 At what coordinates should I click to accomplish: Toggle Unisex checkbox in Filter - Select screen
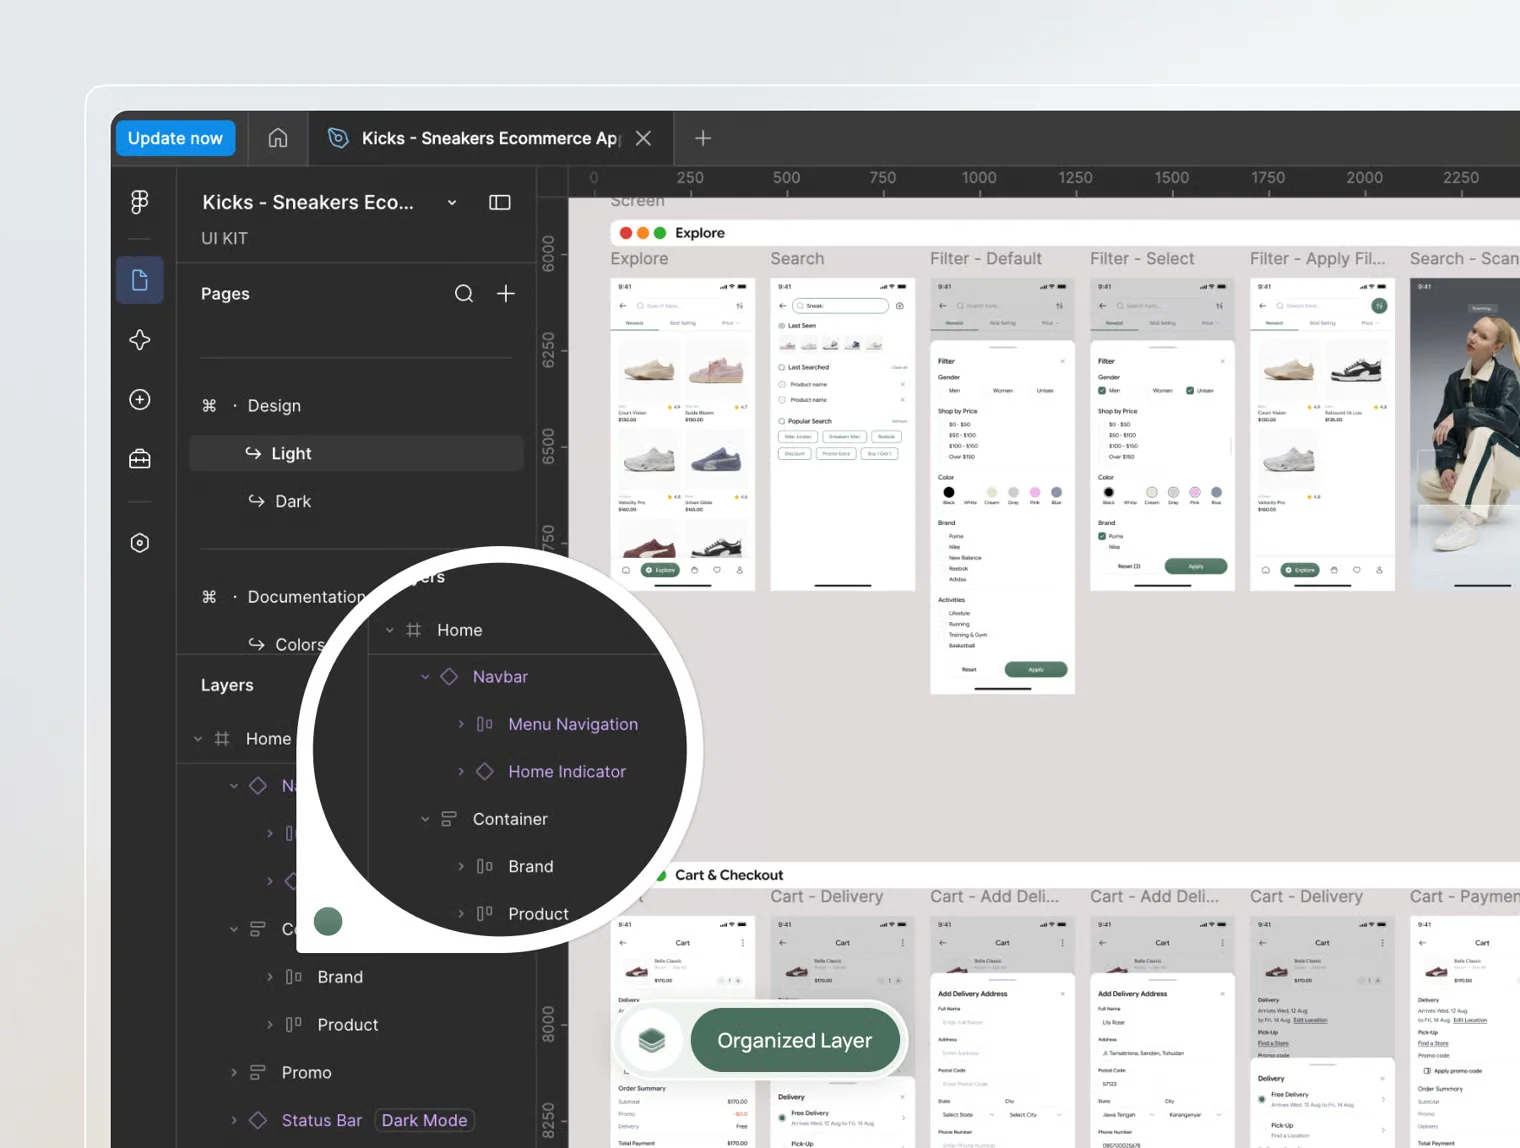click(x=1190, y=390)
